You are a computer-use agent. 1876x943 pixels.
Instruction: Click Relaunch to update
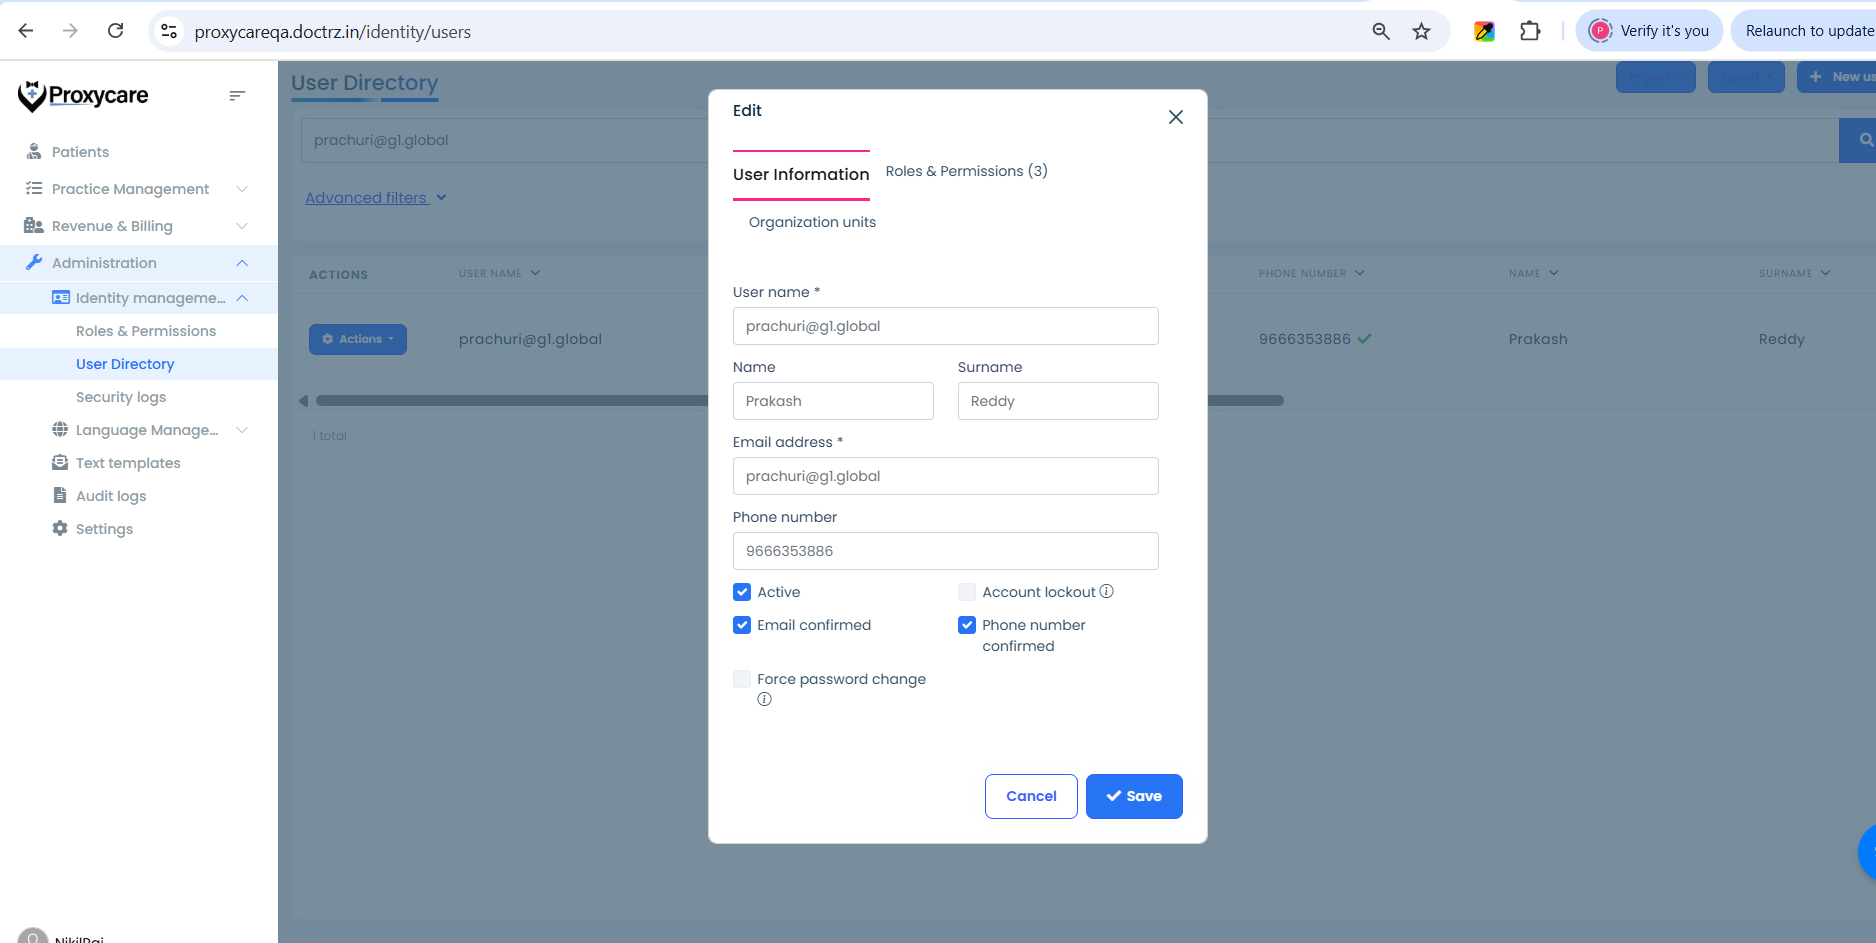coord(1804,31)
